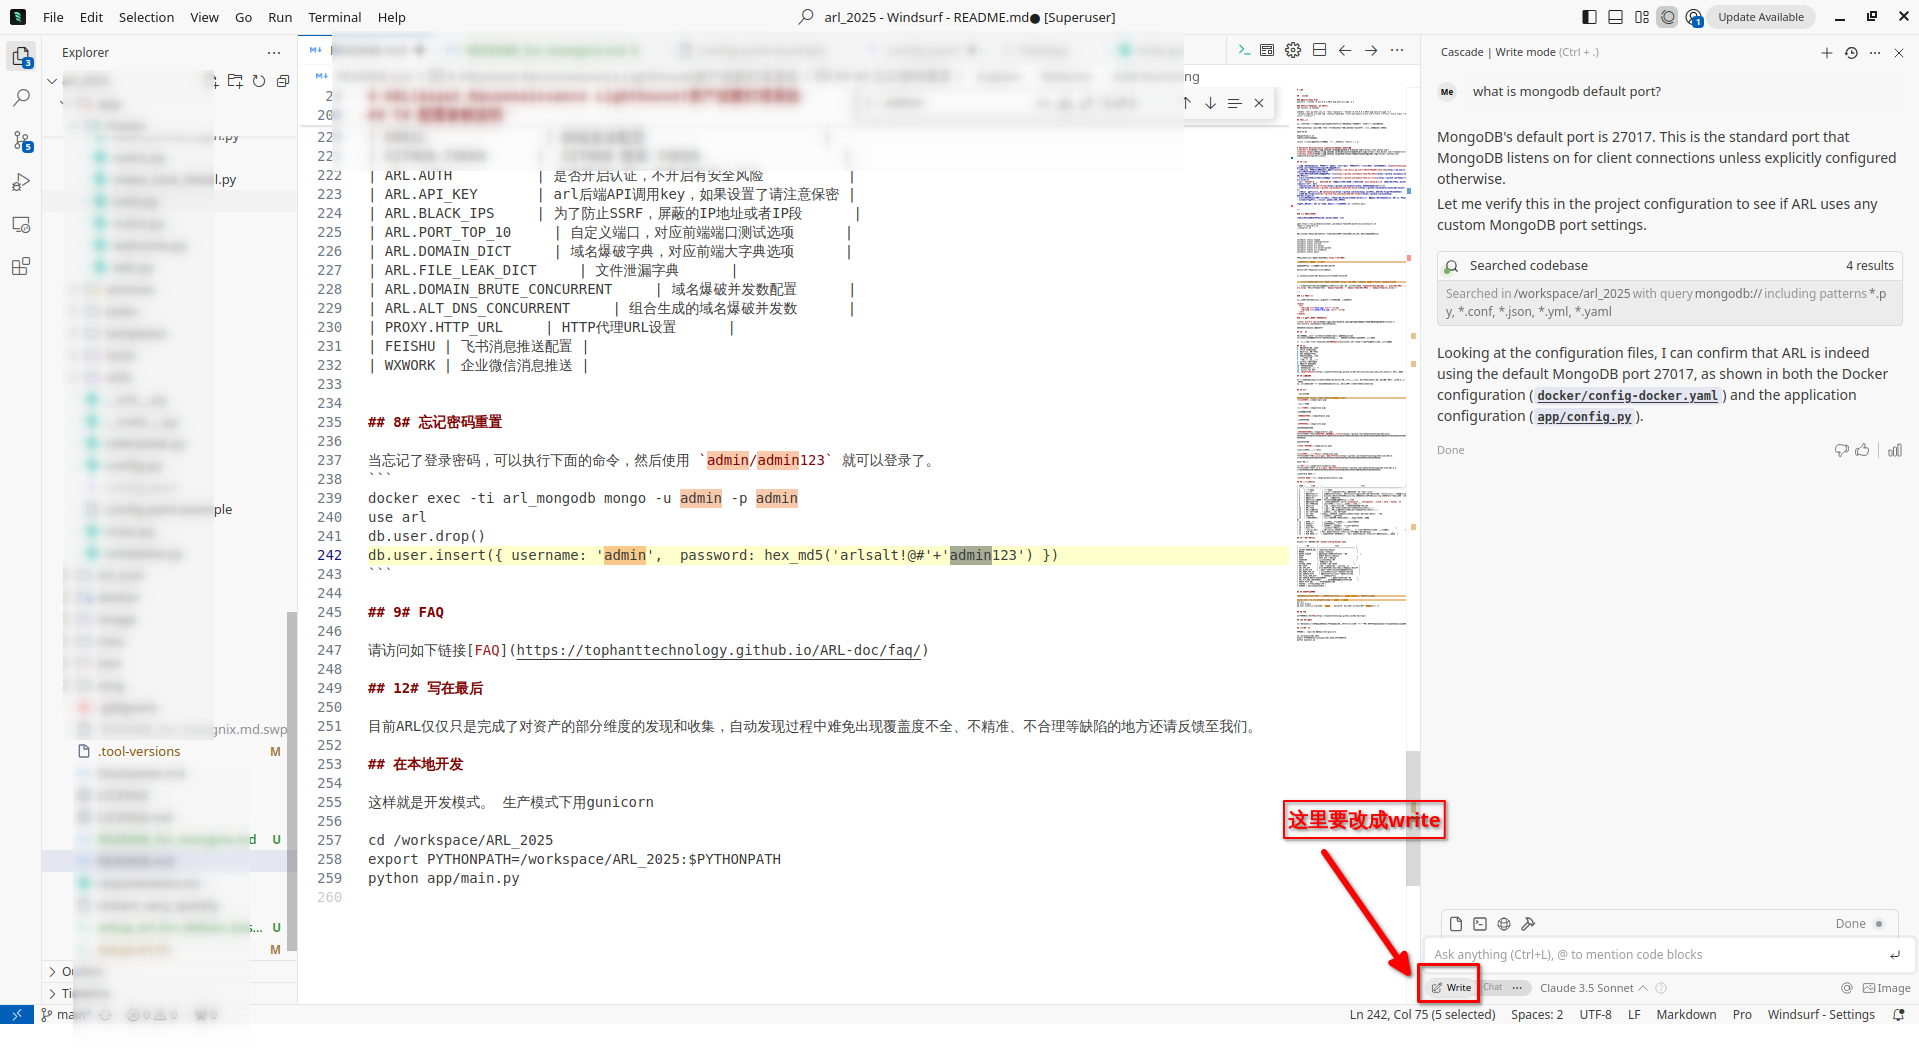
Task: Open the Search view in the sidebar
Action: pos(21,98)
